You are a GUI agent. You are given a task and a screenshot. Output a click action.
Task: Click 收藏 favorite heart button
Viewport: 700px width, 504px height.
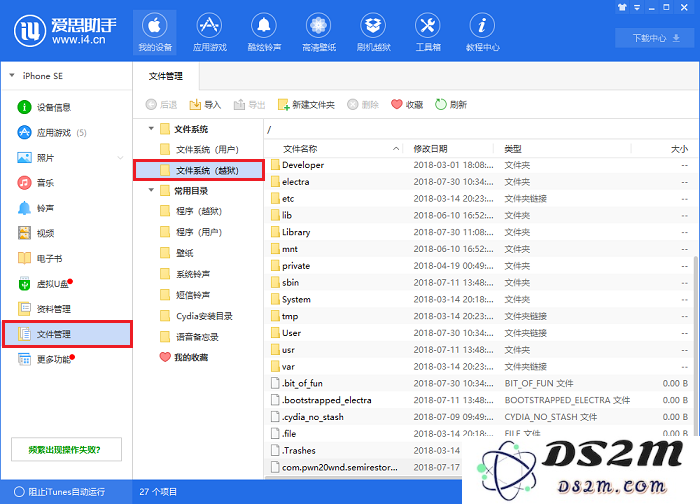pyautogui.click(x=407, y=104)
